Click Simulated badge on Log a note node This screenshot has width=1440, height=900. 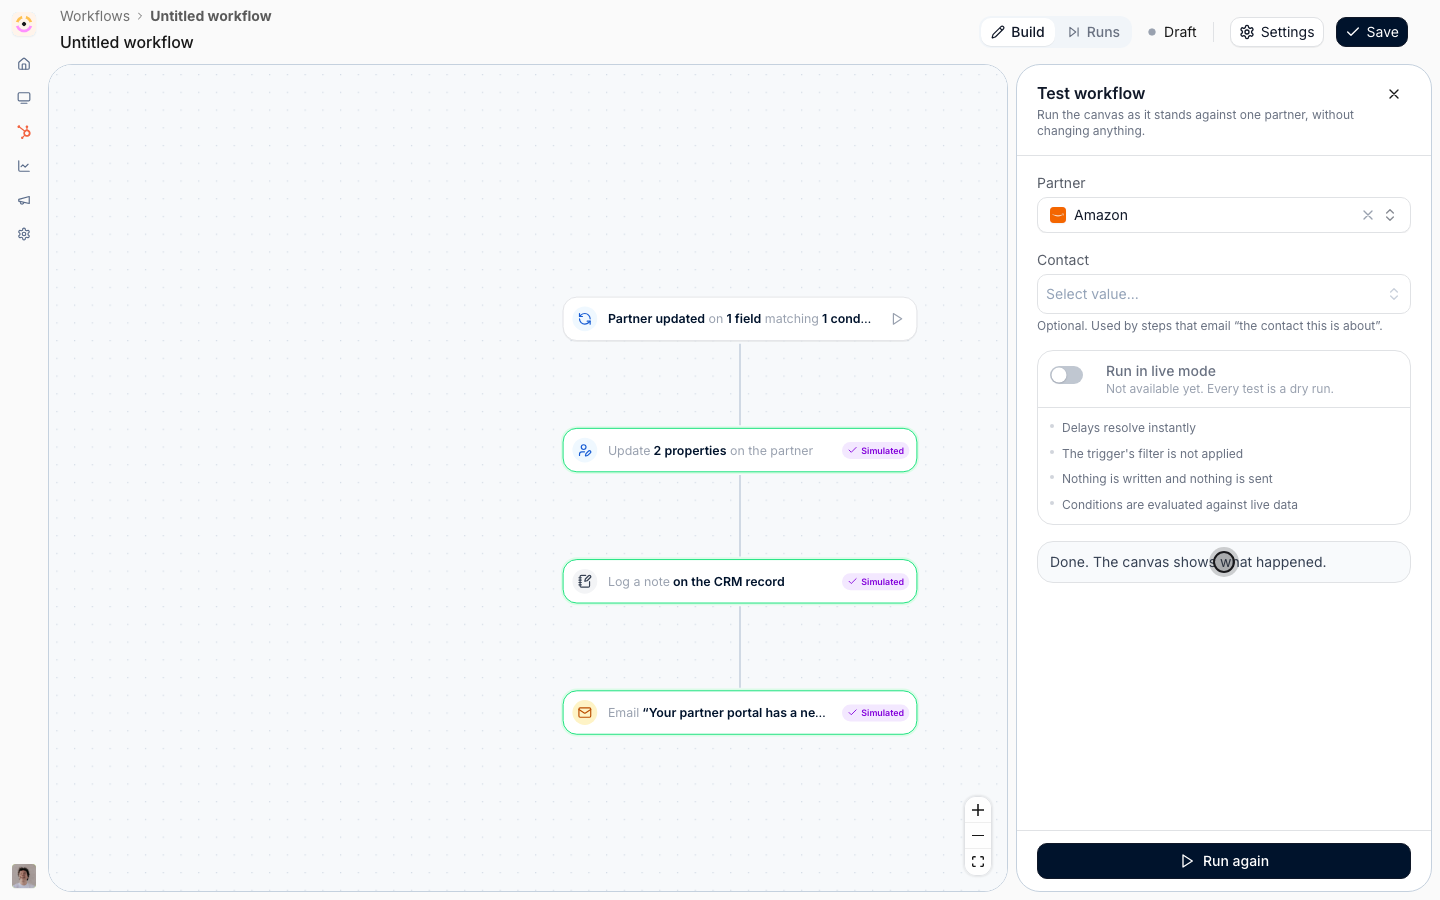tap(876, 582)
